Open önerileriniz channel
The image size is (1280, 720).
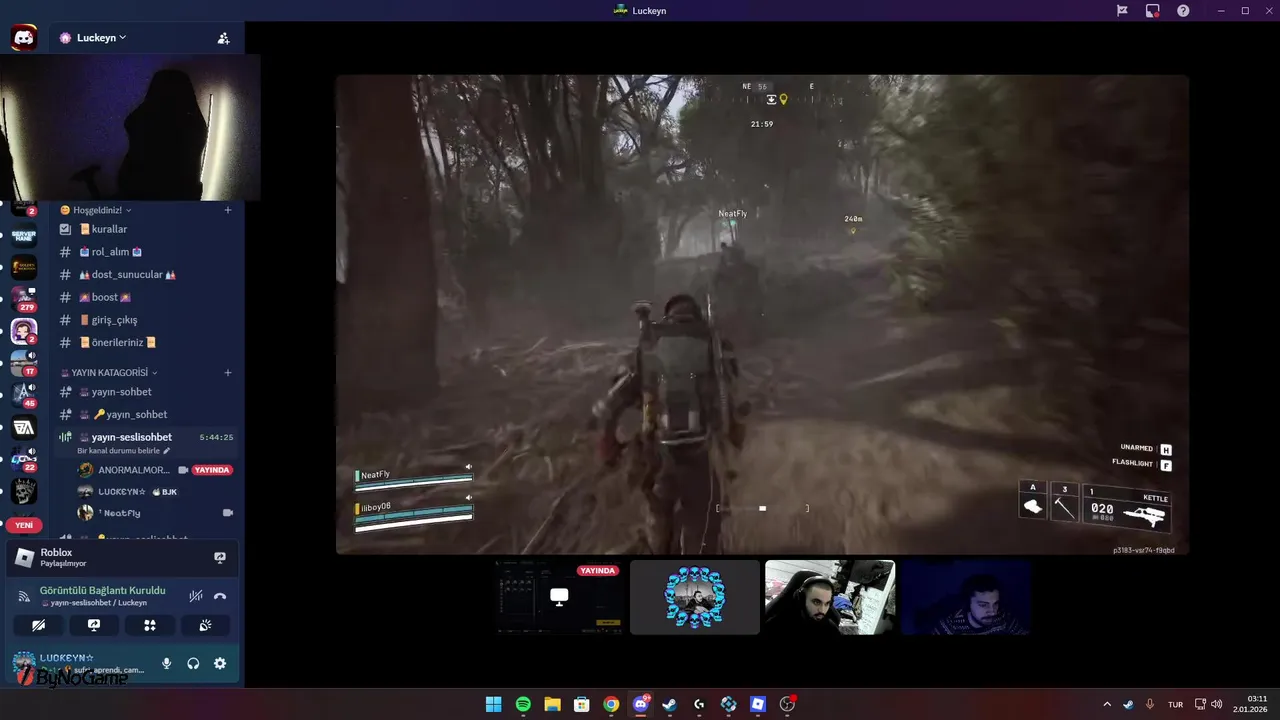tap(147, 342)
